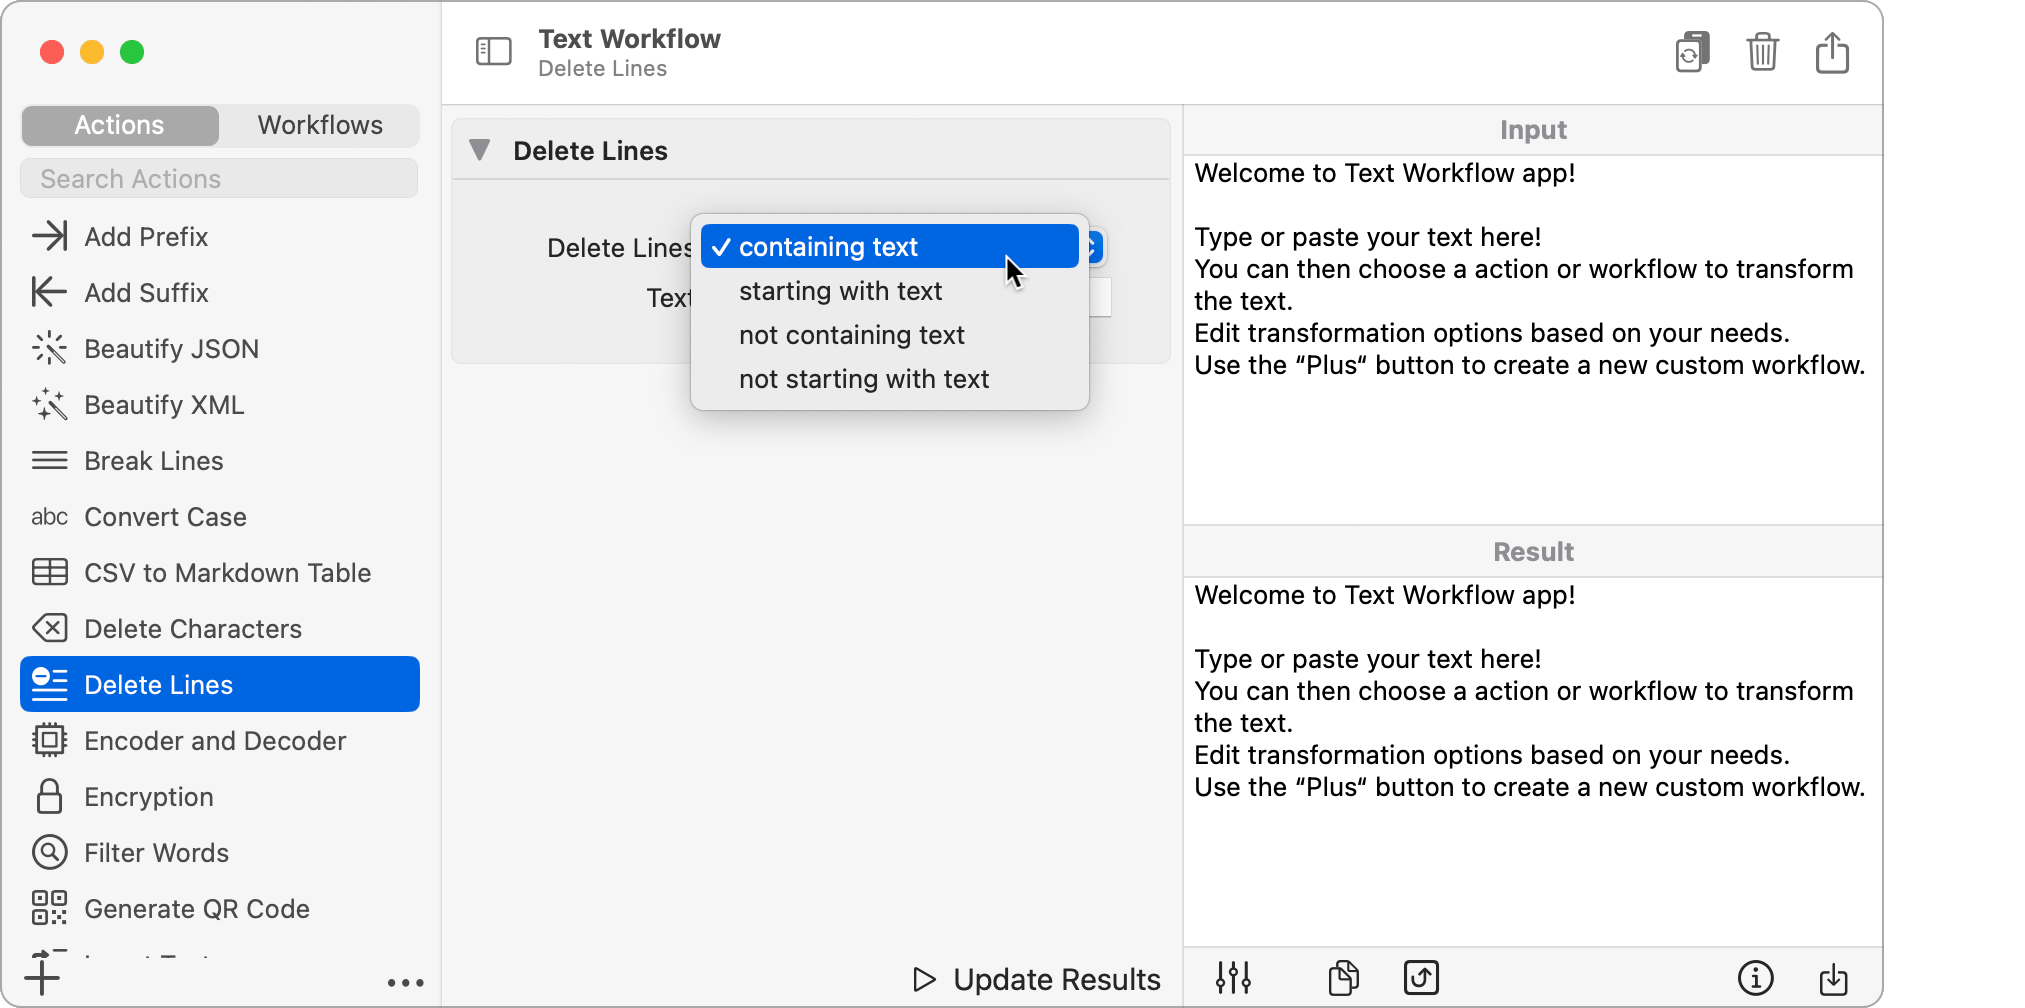Select CSV to Markdown Table action
This screenshot has height=1008, width=2025.
pos(220,572)
